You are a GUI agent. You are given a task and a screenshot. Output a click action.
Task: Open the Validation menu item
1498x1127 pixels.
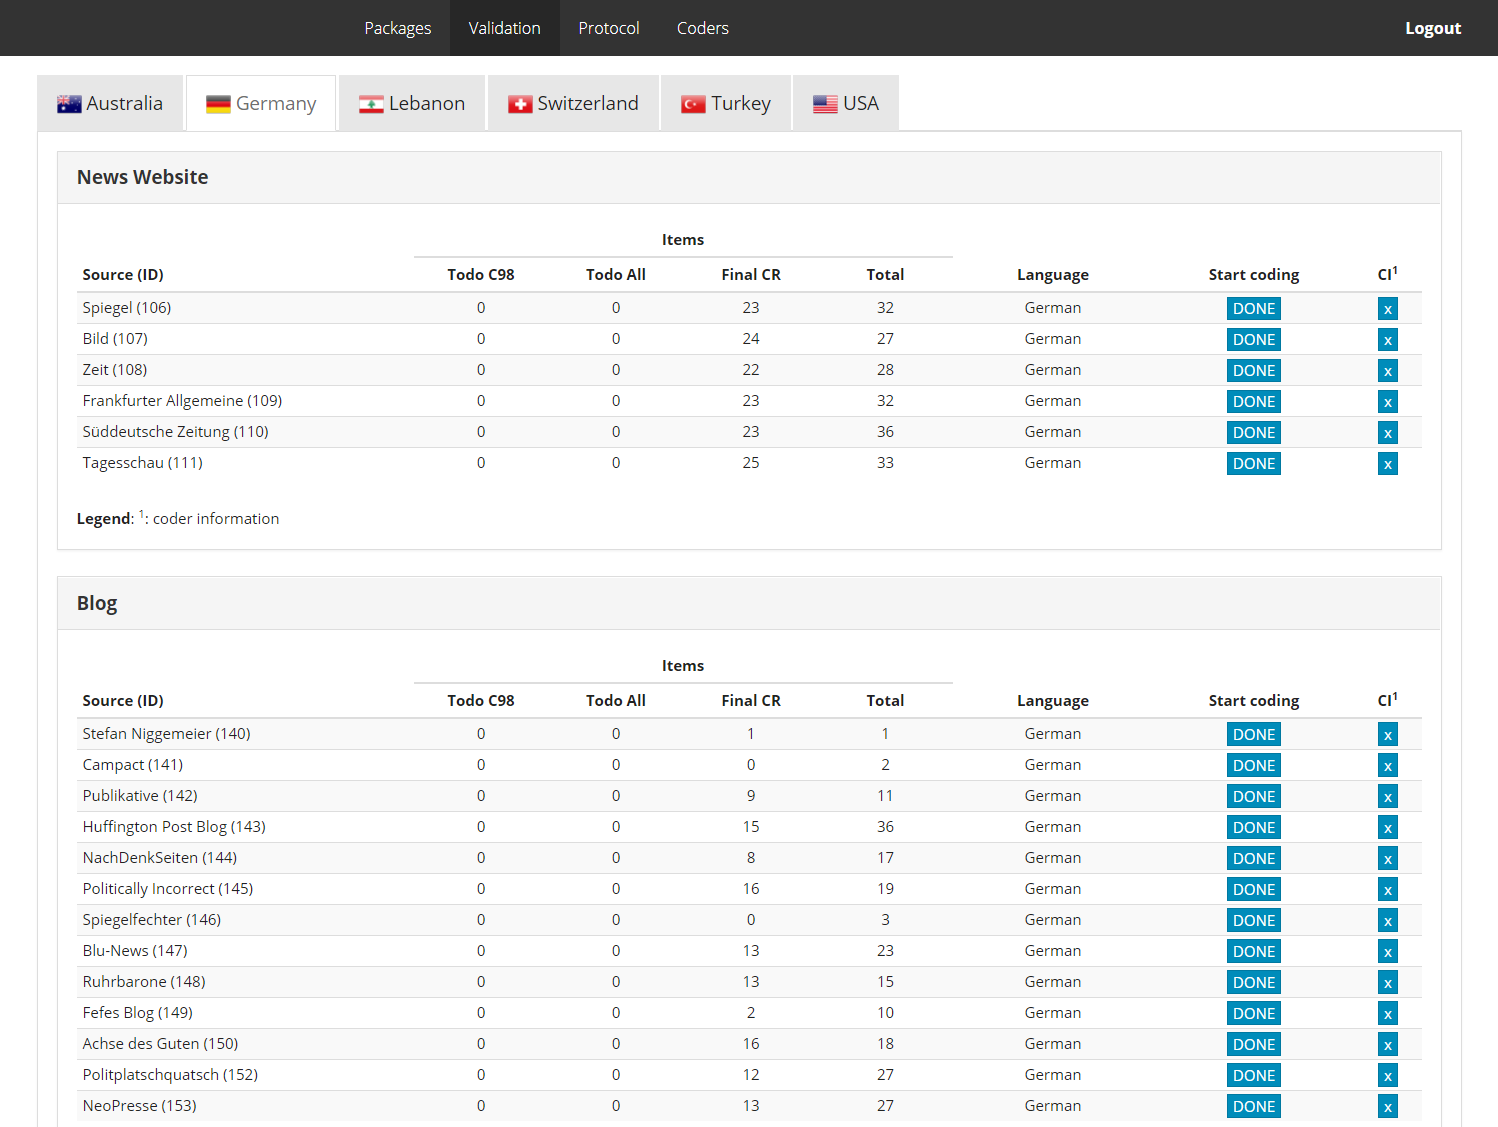click(505, 28)
